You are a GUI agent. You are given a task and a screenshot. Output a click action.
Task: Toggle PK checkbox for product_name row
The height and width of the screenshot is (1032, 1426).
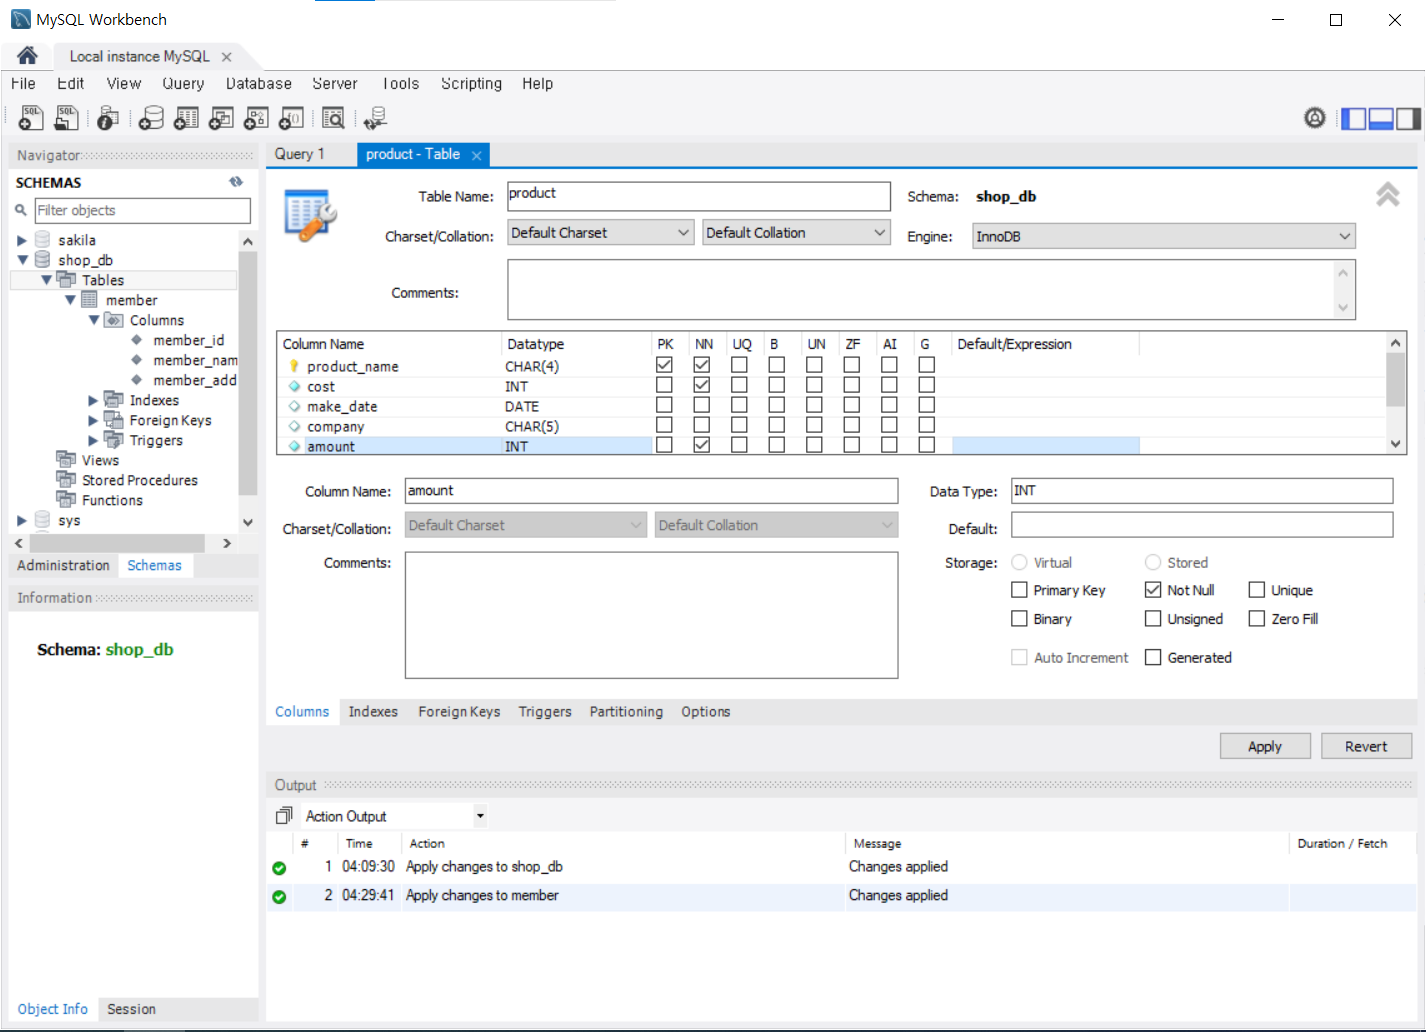[664, 365]
